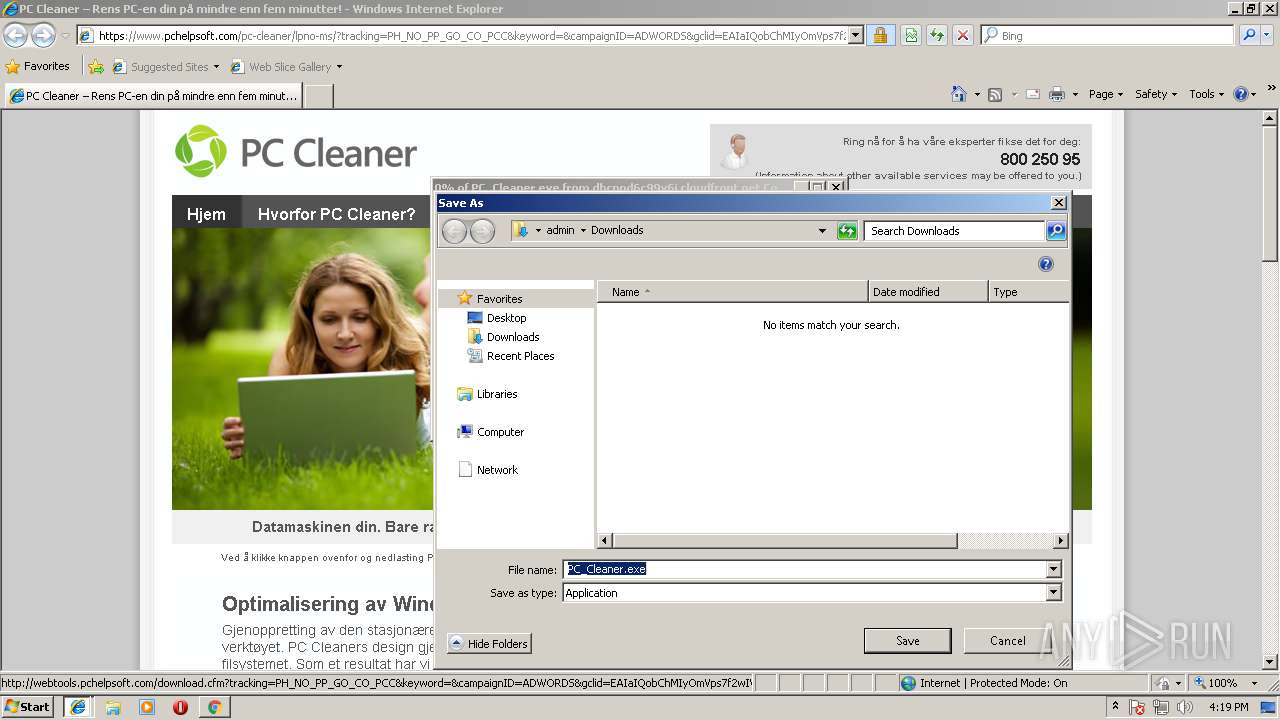
Task: Click the IE Help question mark icon
Action: (x=1241, y=94)
